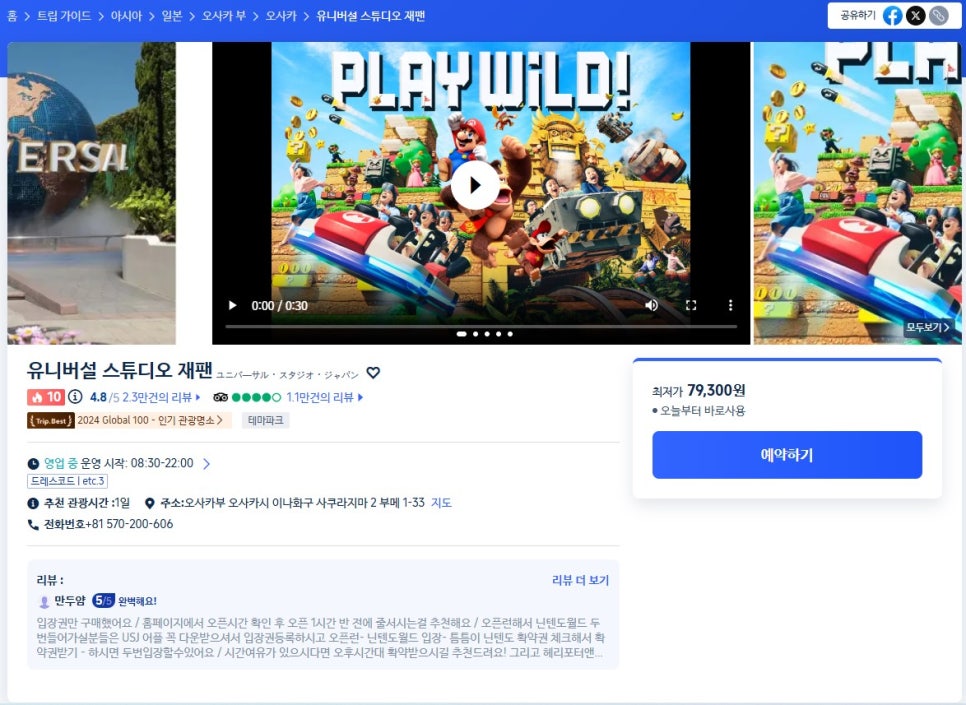The width and height of the screenshot is (966, 705).
Task: Select the last carousel dot indicator
Action: pyautogui.click(x=510, y=334)
